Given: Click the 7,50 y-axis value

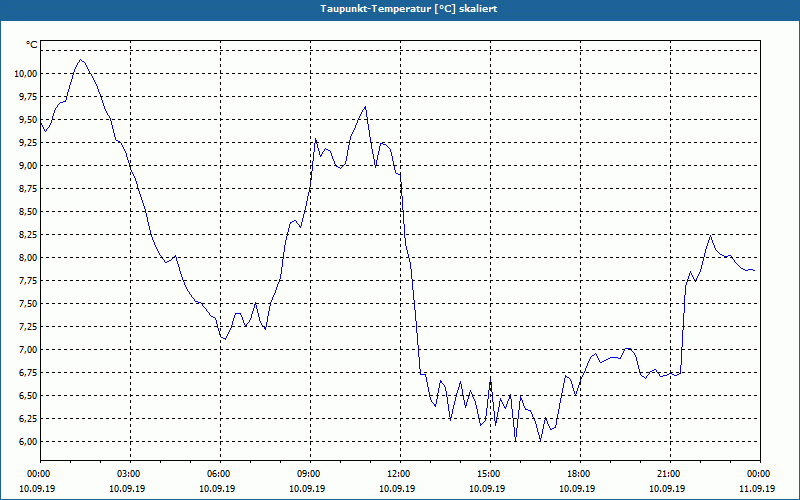Looking at the screenshot, I should (27, 303).
